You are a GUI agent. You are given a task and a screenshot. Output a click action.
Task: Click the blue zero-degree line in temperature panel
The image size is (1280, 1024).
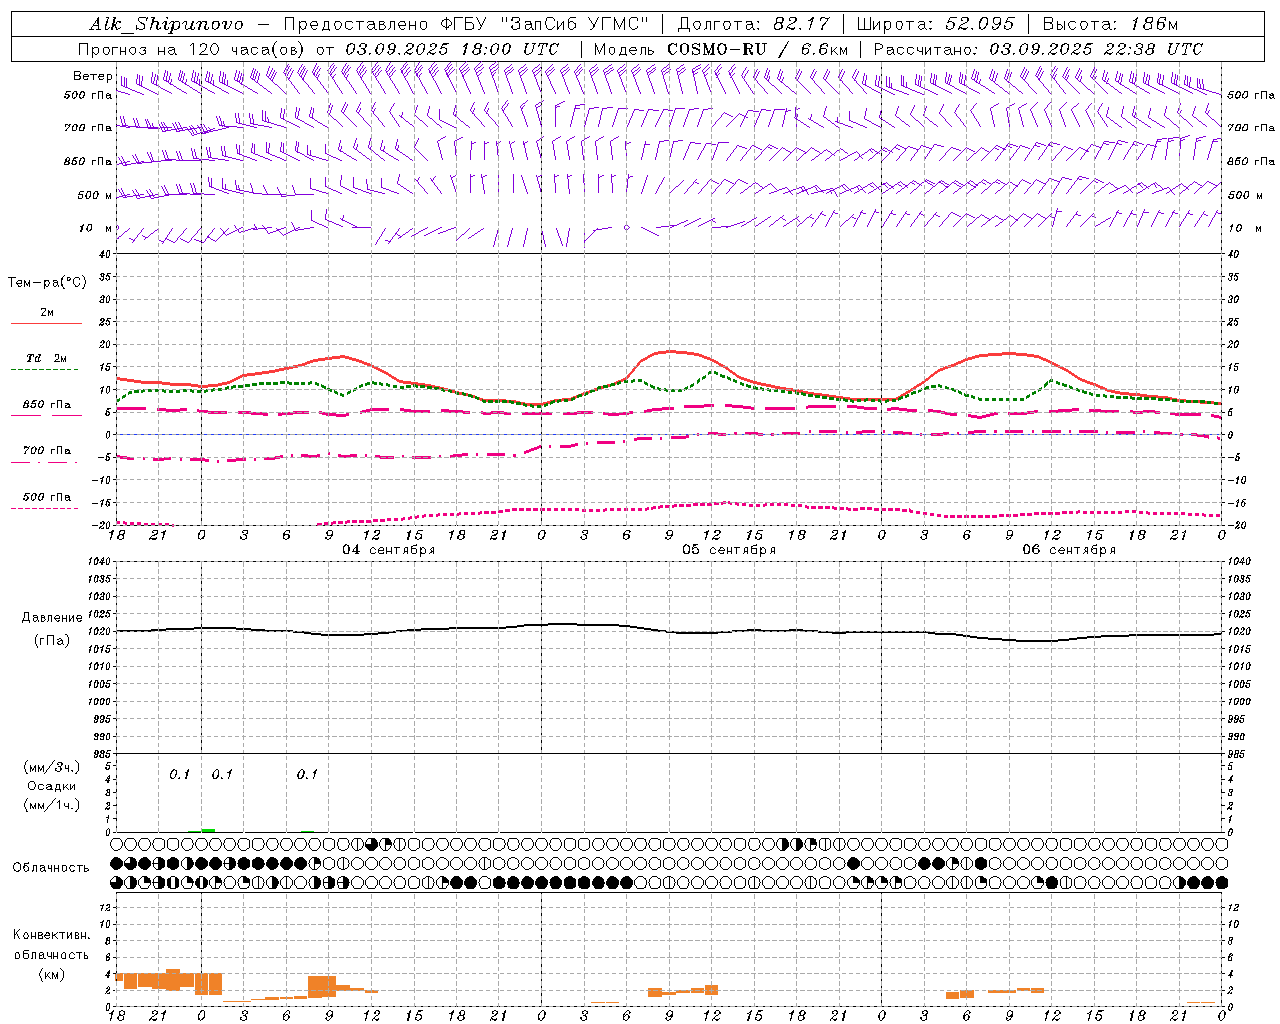pos(668,434)
